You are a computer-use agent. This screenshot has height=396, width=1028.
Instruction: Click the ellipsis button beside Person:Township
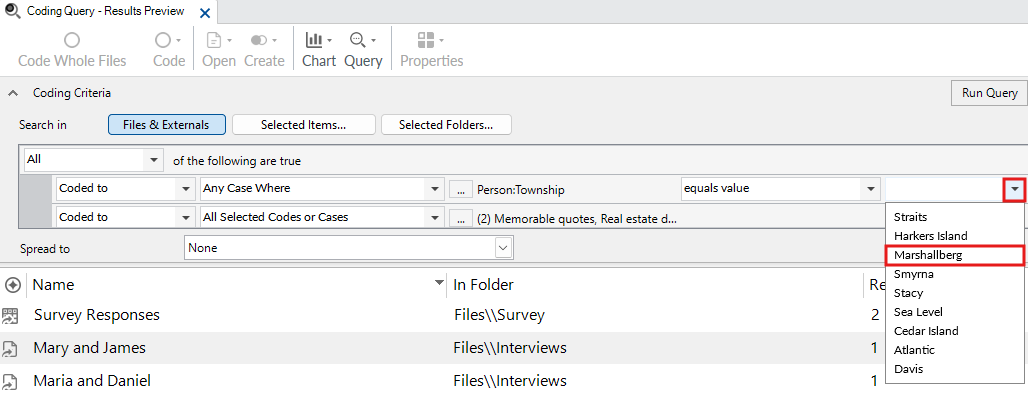(461, 189)
